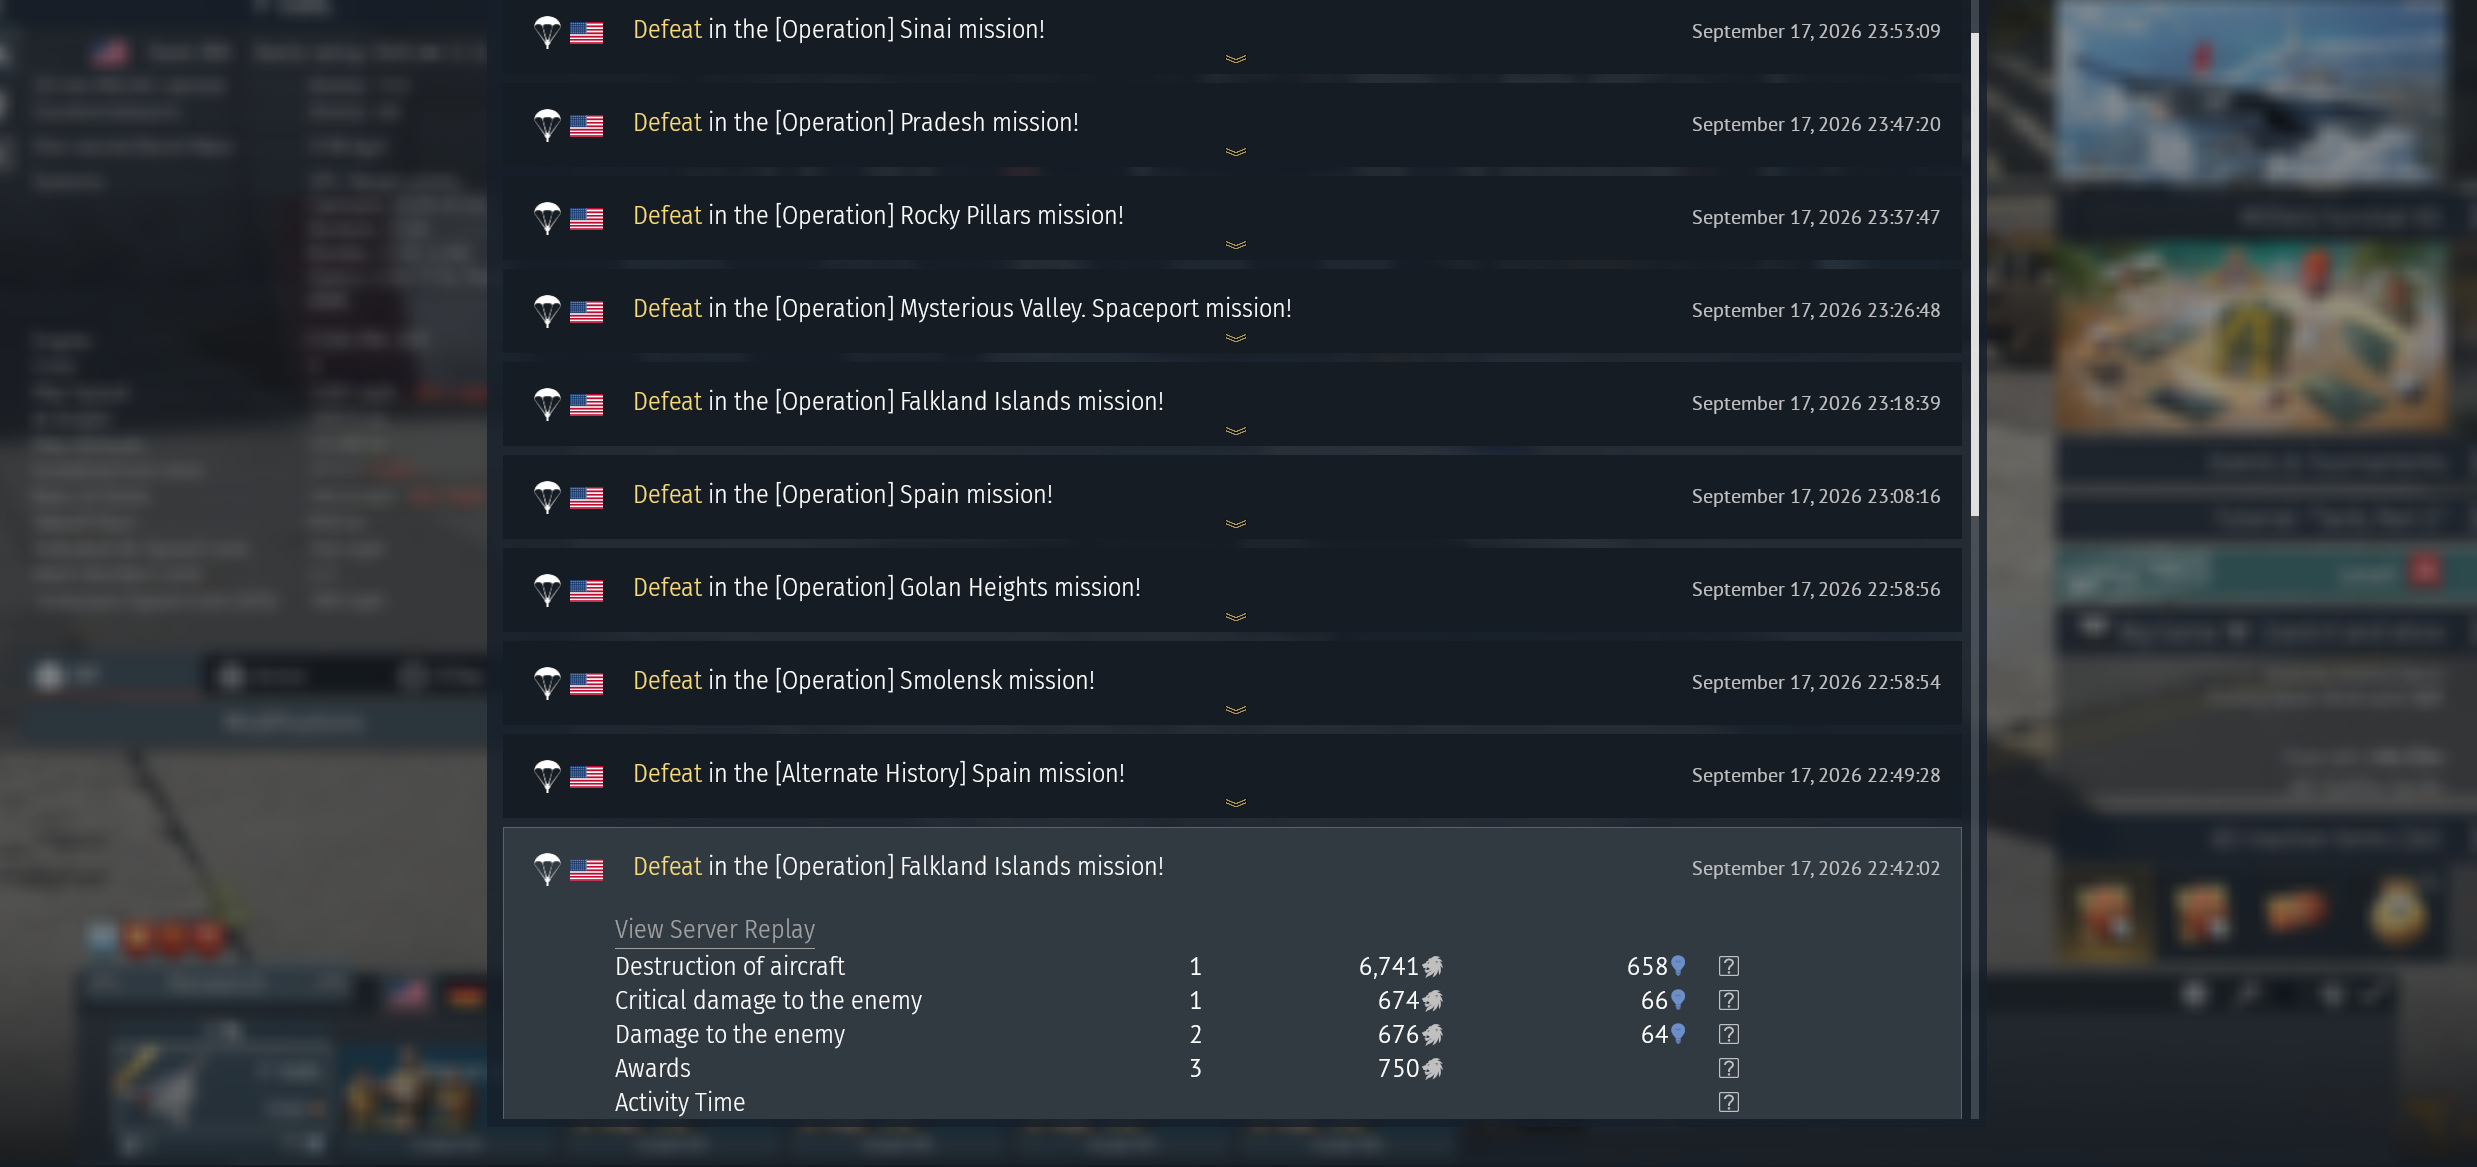Viewport: 2477px width, 1167px height.
Task: Click the help icon beside Awards row
Action: 1728,1068
